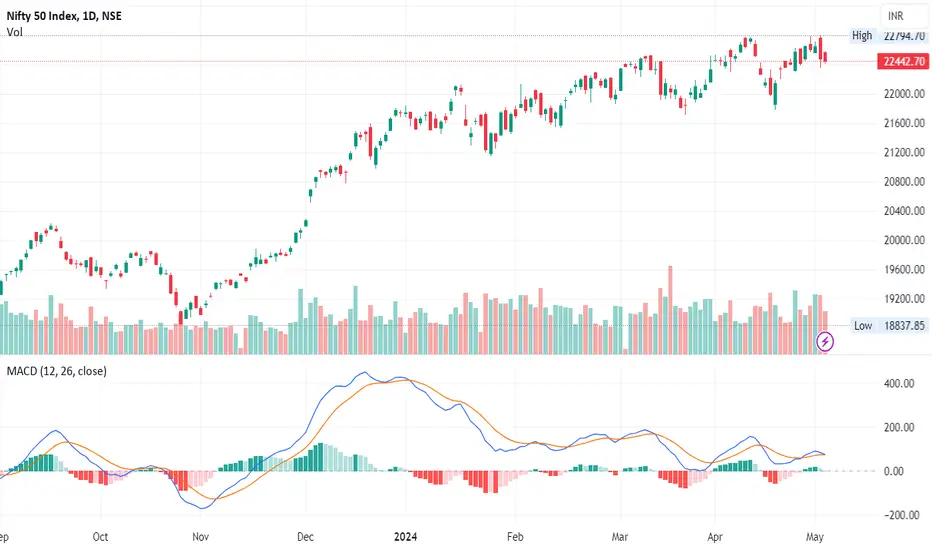
Task: Select the Vol indicator label
Action: pyautogui.click(x=14, y=32)
